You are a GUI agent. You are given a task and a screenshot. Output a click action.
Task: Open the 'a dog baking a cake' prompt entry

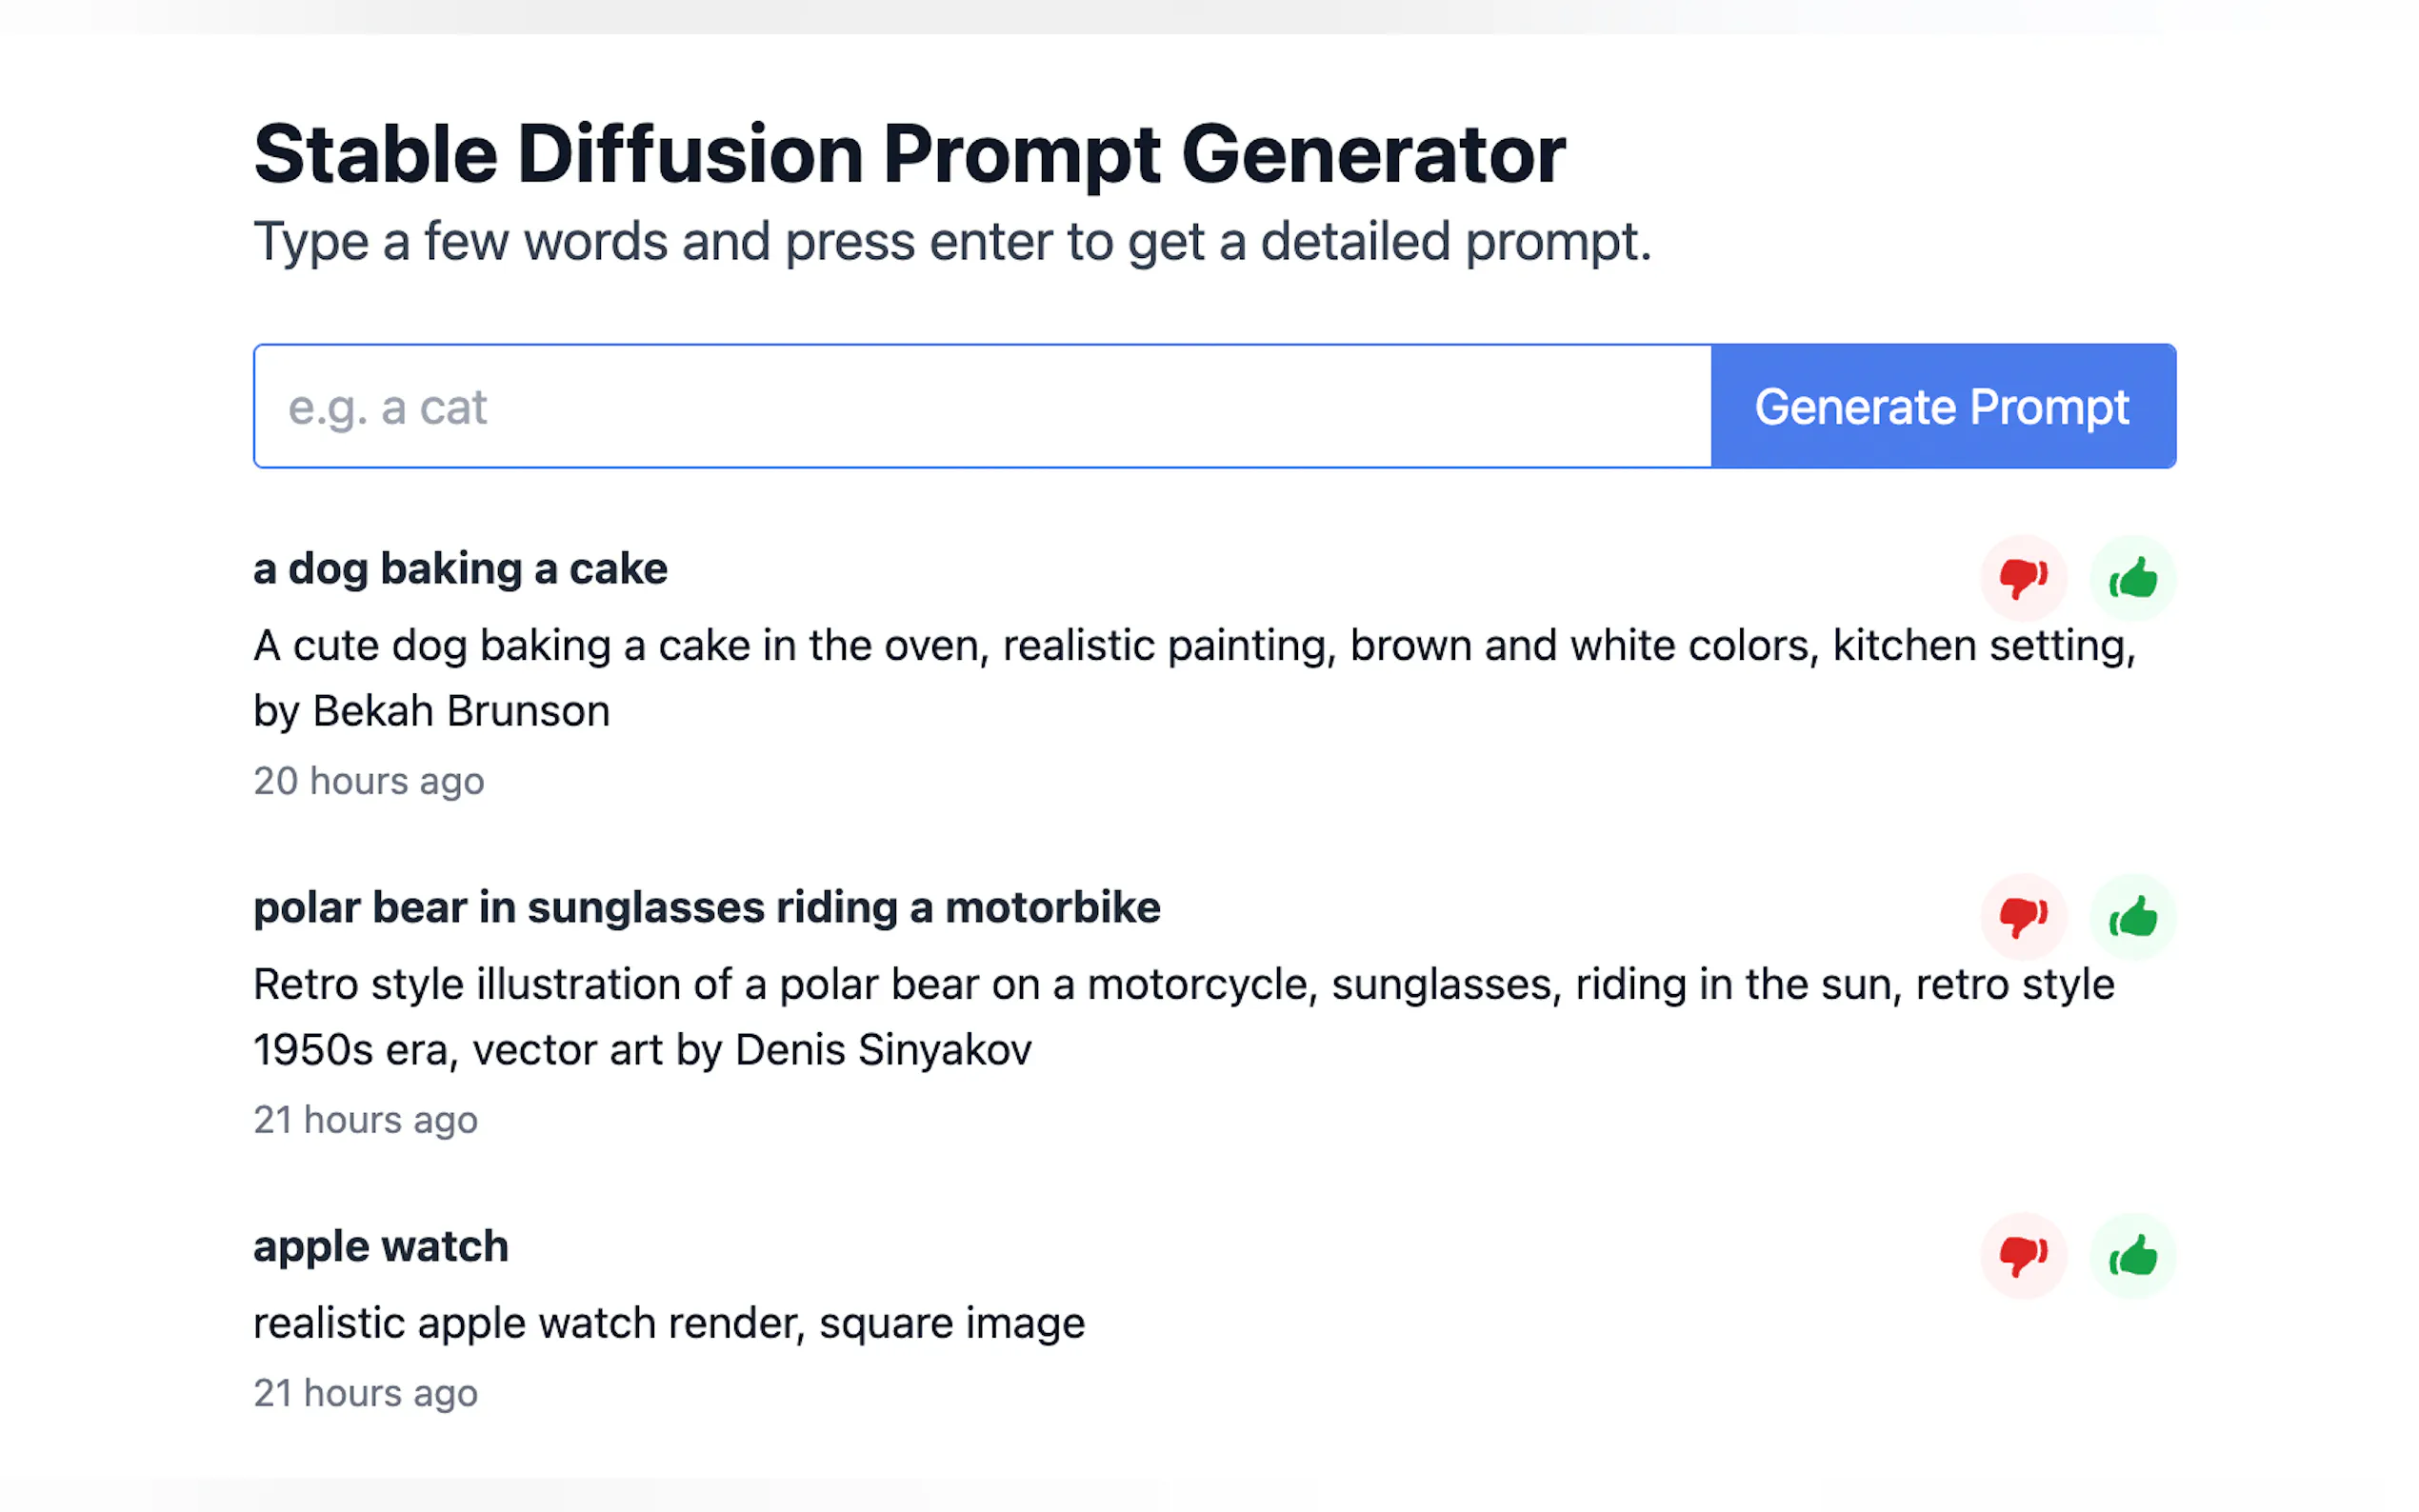[x=460, y=568]
